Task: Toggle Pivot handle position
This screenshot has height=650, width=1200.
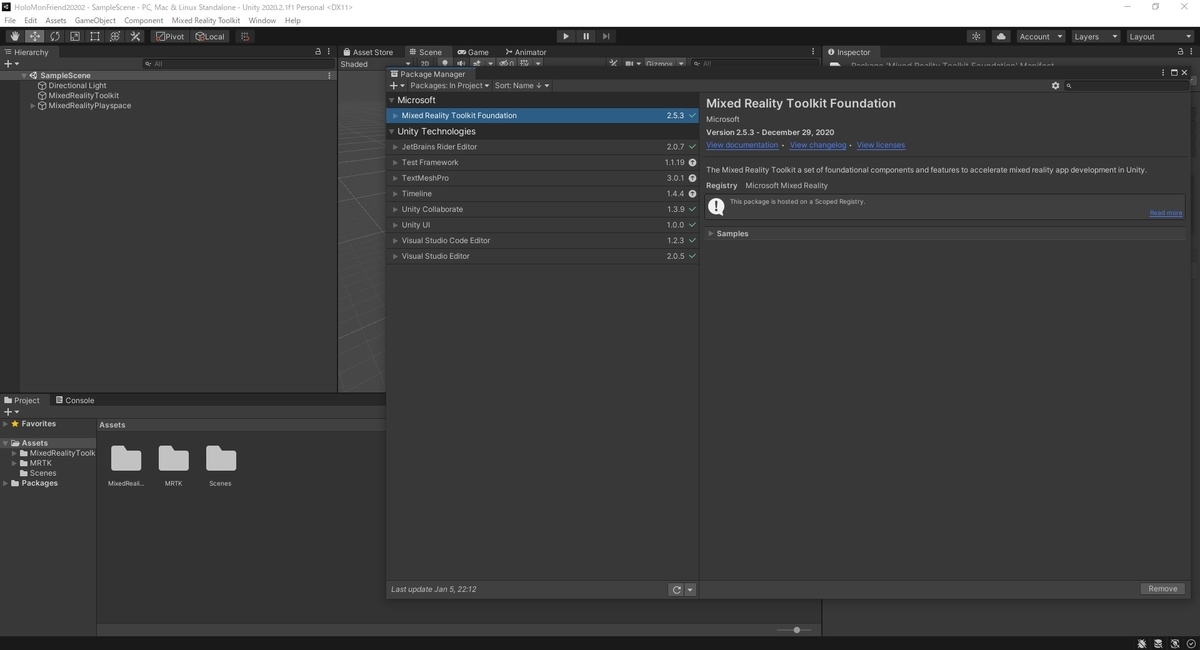Action: point(170,36)
